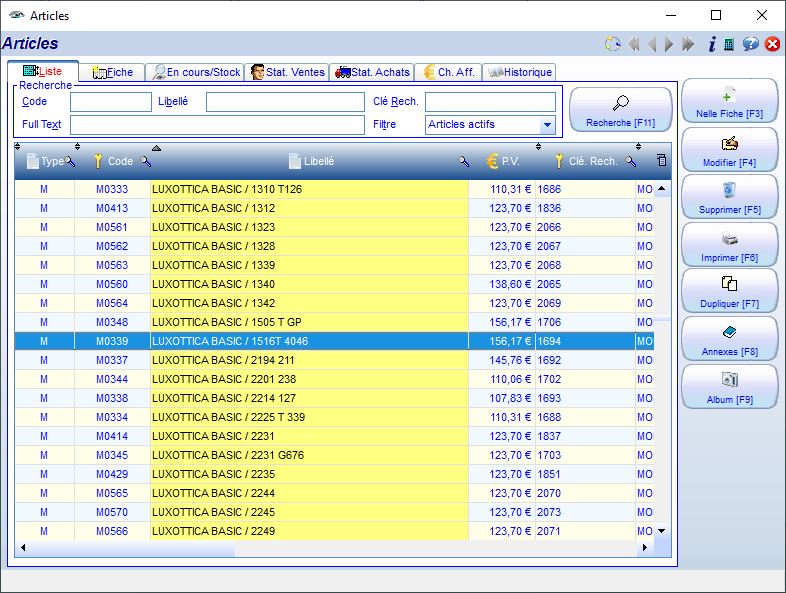Viewport: 786px width, 593px height.
Task: Click code cell M0344
Action: [x=112, y=379]
